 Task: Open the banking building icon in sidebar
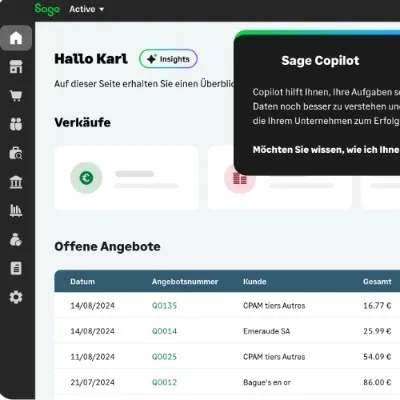coord(16,182)
